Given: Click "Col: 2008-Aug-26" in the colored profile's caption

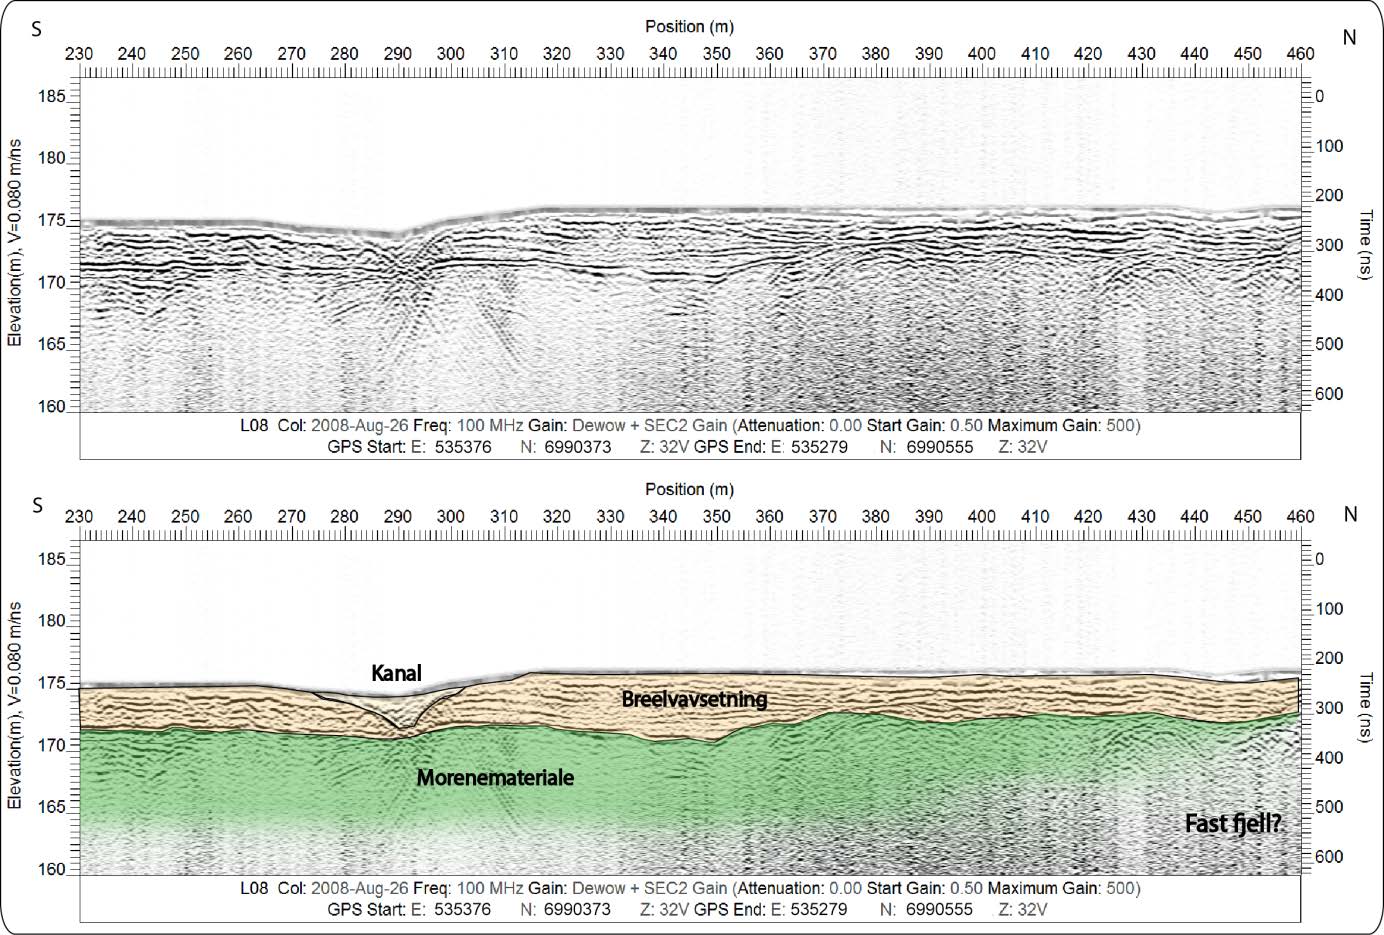Looking at the screenshot, I should point(343,887).
